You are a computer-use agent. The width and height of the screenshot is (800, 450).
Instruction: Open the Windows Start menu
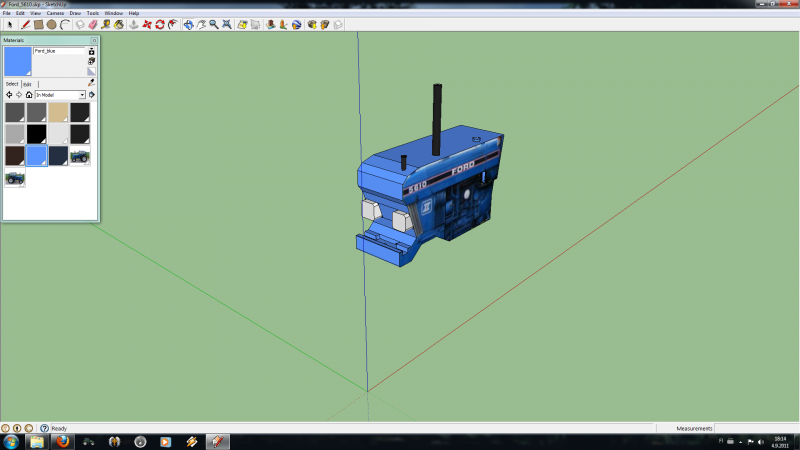pos(11,442)
